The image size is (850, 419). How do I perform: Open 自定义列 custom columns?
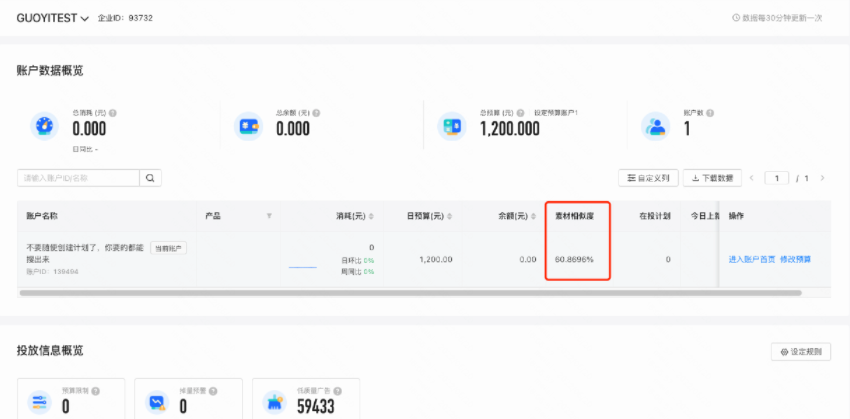point(648,178)
